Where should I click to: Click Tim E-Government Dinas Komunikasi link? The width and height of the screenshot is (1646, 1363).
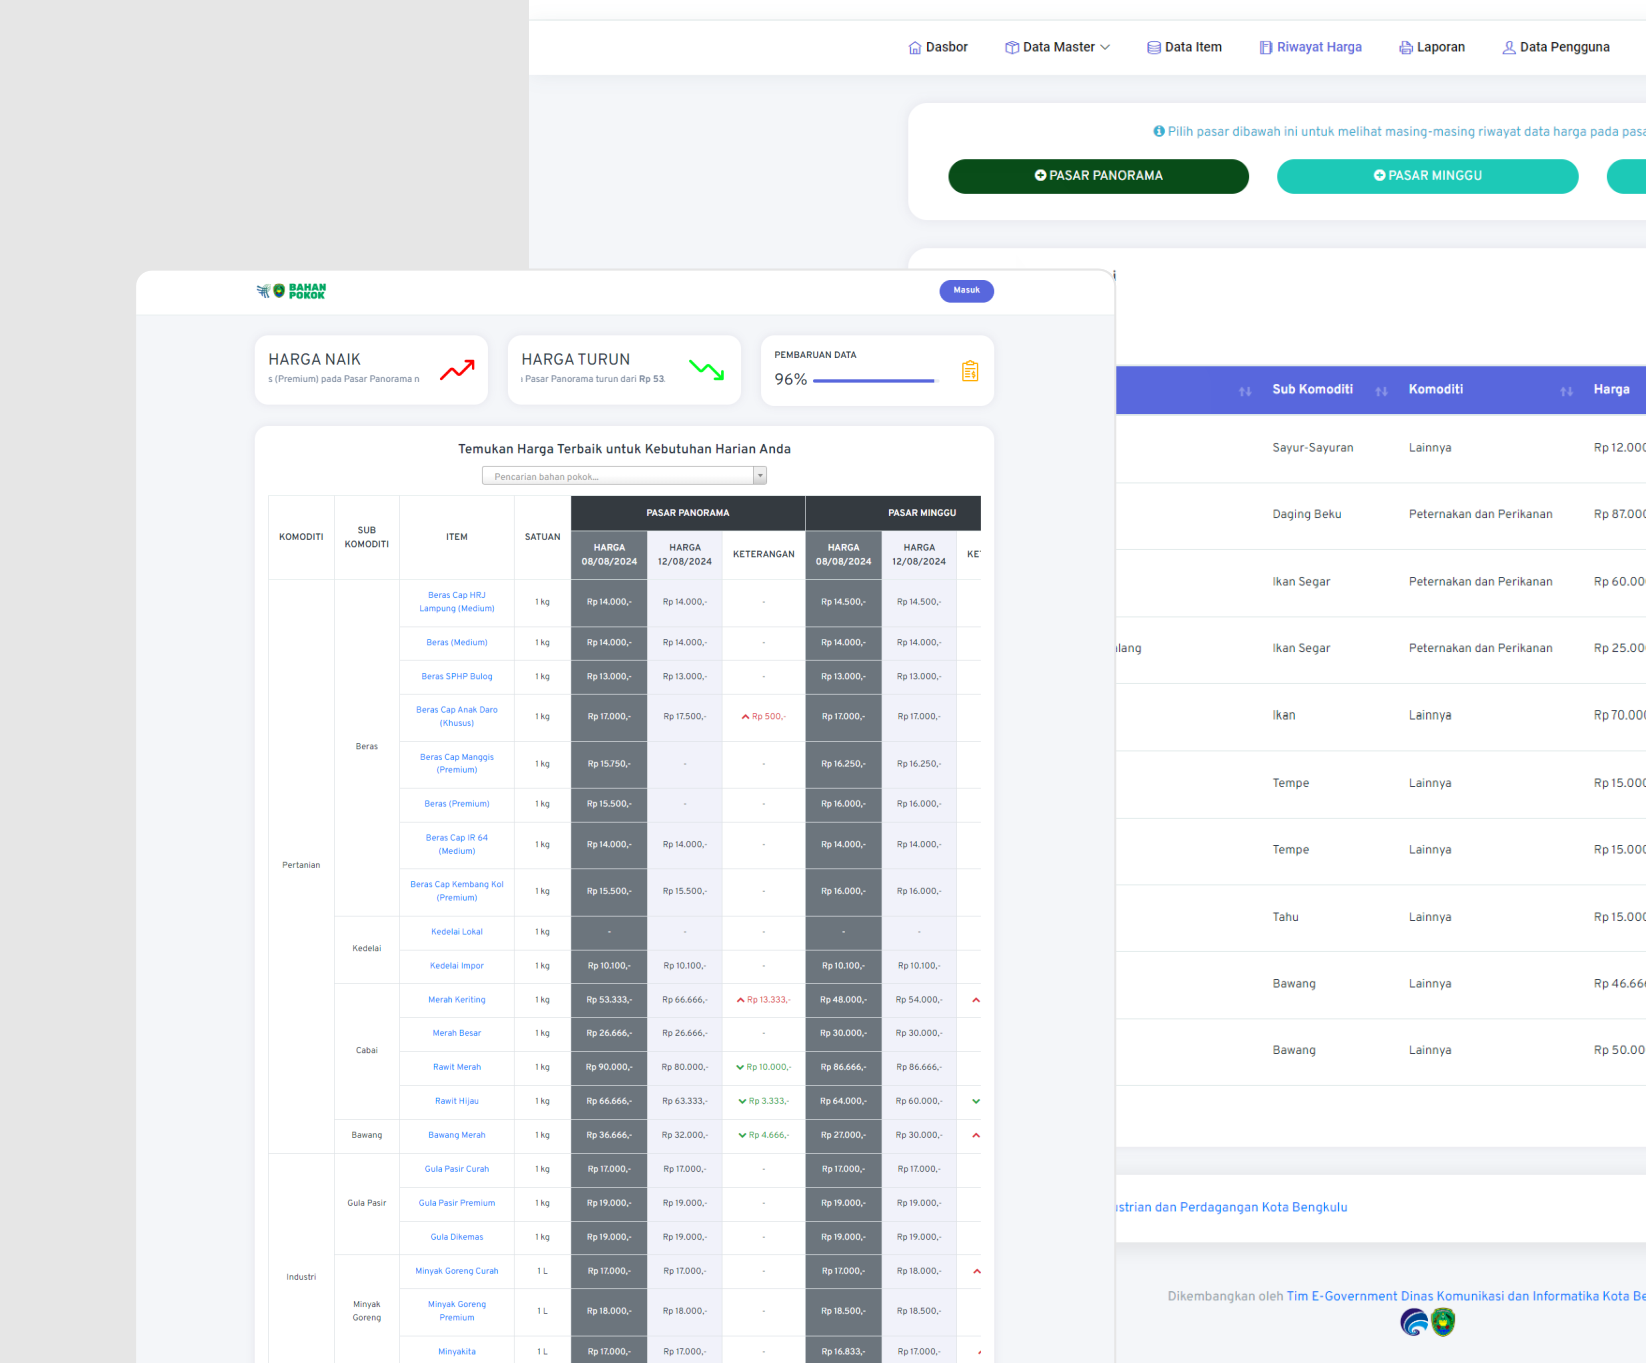click(1466, 1296)
